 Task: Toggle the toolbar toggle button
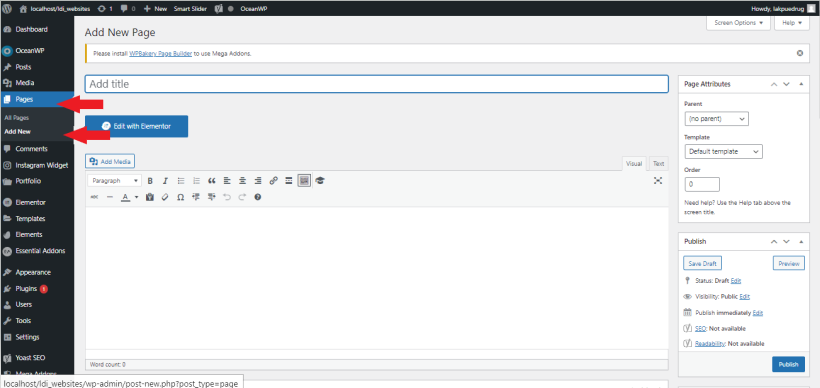304,181
